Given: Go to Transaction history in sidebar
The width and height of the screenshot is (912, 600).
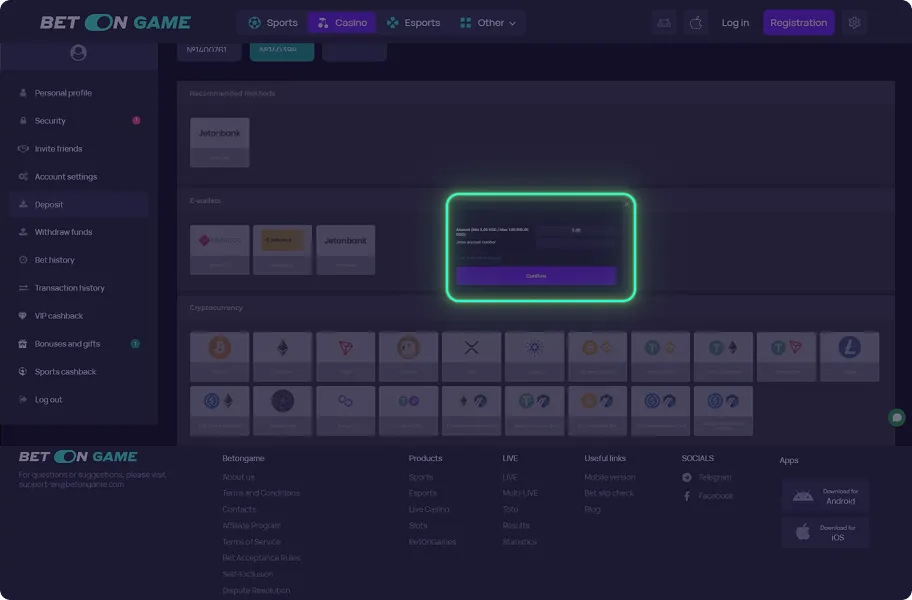Looking at the screenshot, I should click(69, 288).
